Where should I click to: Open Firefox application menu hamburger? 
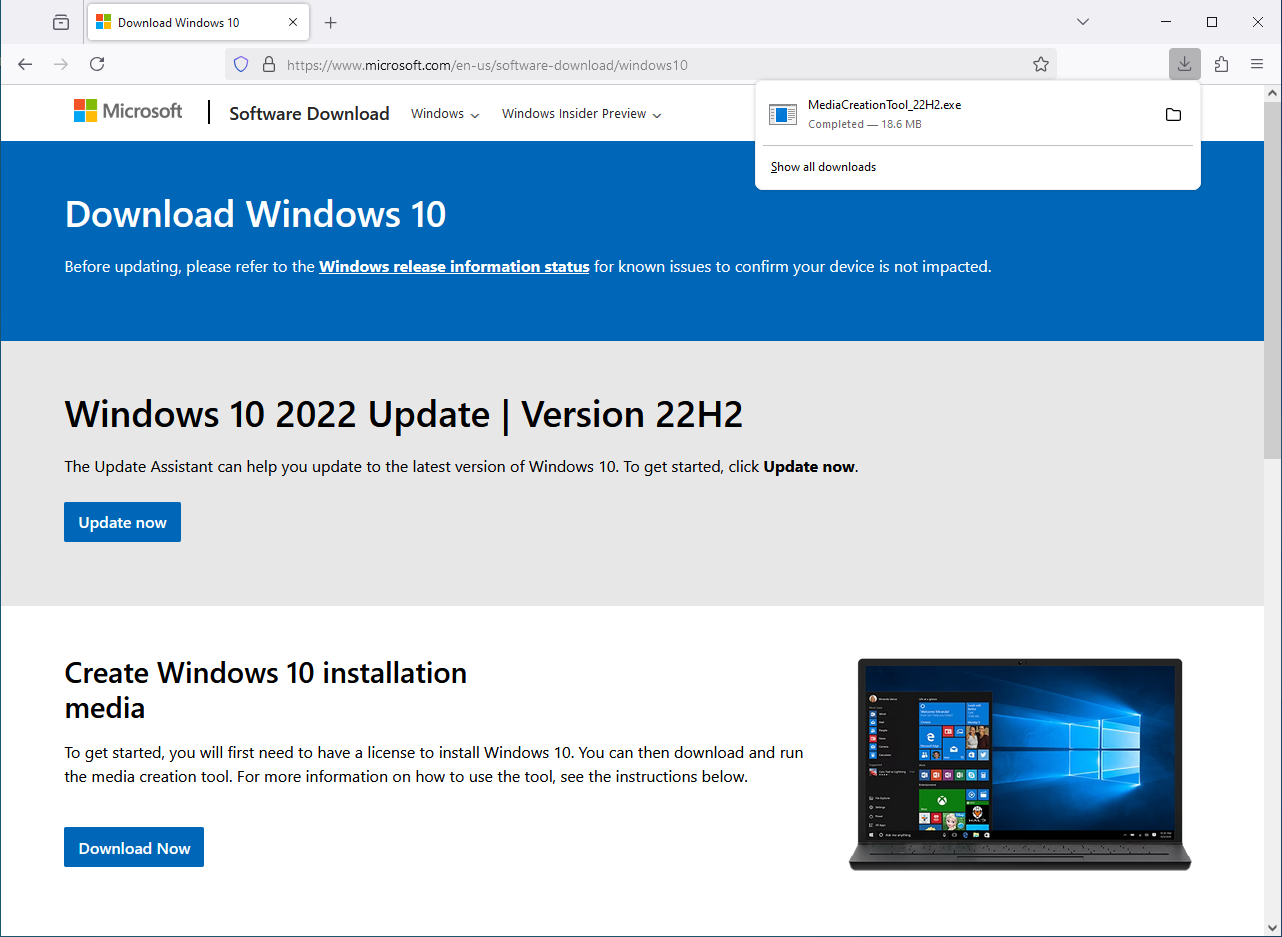[x=1257, y=64]
